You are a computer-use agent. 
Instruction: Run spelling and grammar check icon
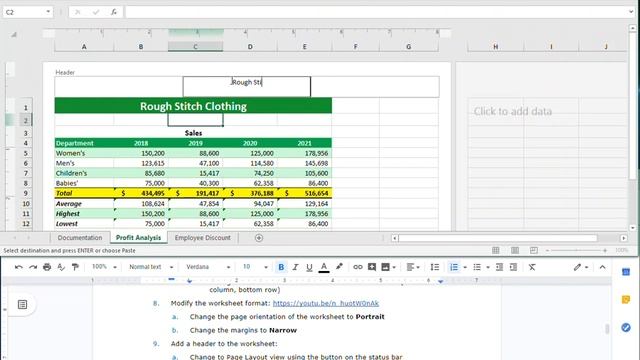pos(61,267)
